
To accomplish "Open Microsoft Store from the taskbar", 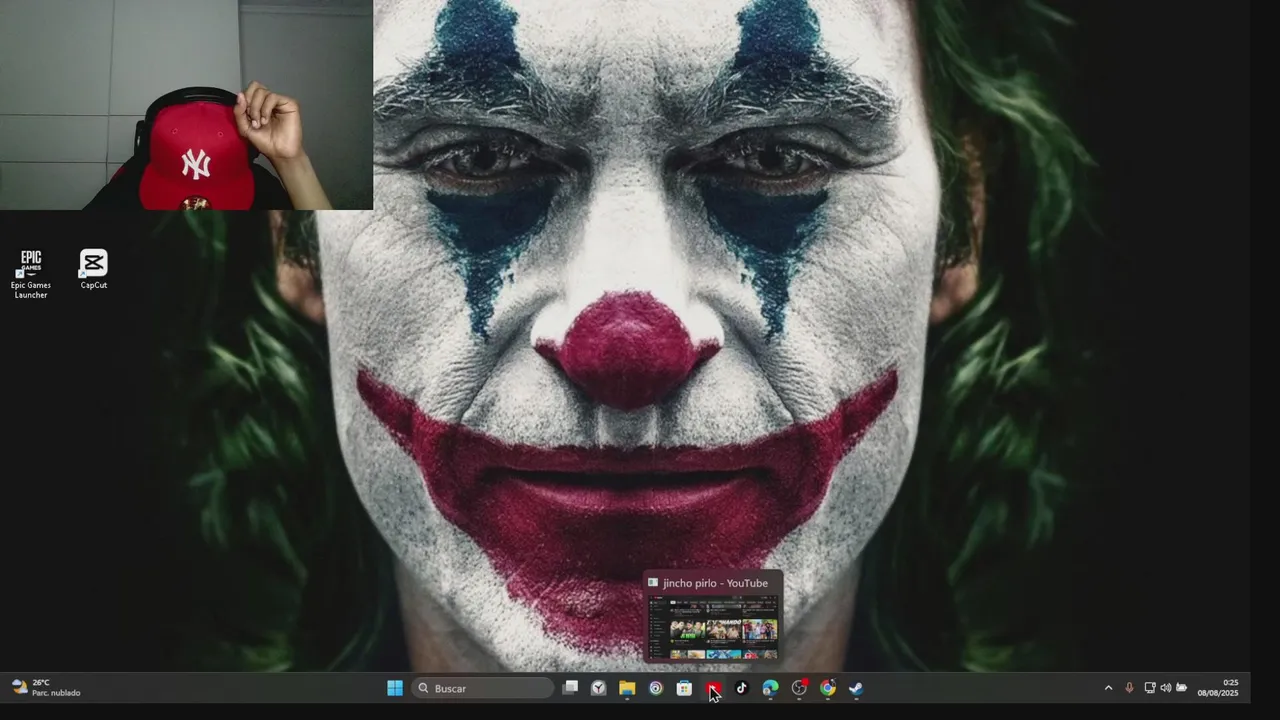I will pos(684,688).
